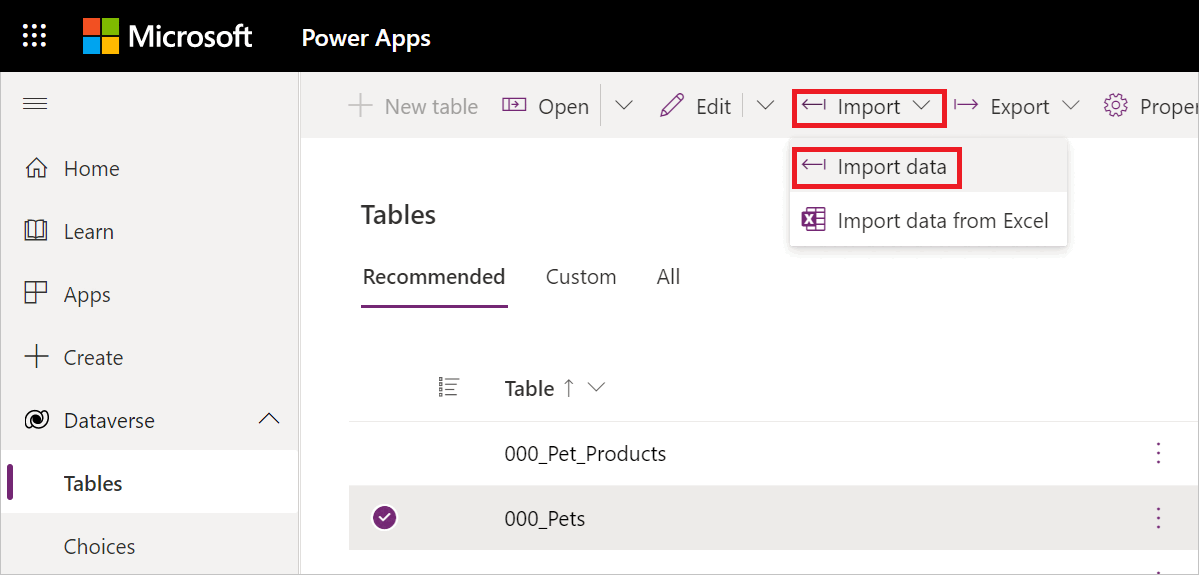The image size is (1199, 575).
Task: Click the Properties gear icon
Action: (1116, 106)
